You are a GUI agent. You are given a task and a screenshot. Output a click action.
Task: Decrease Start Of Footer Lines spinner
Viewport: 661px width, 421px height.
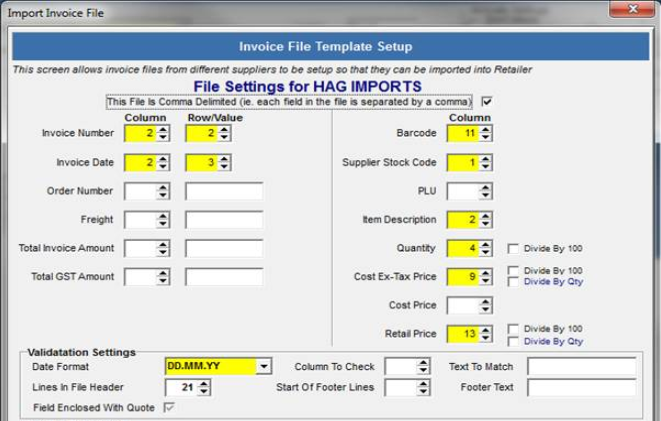[423, 392]
